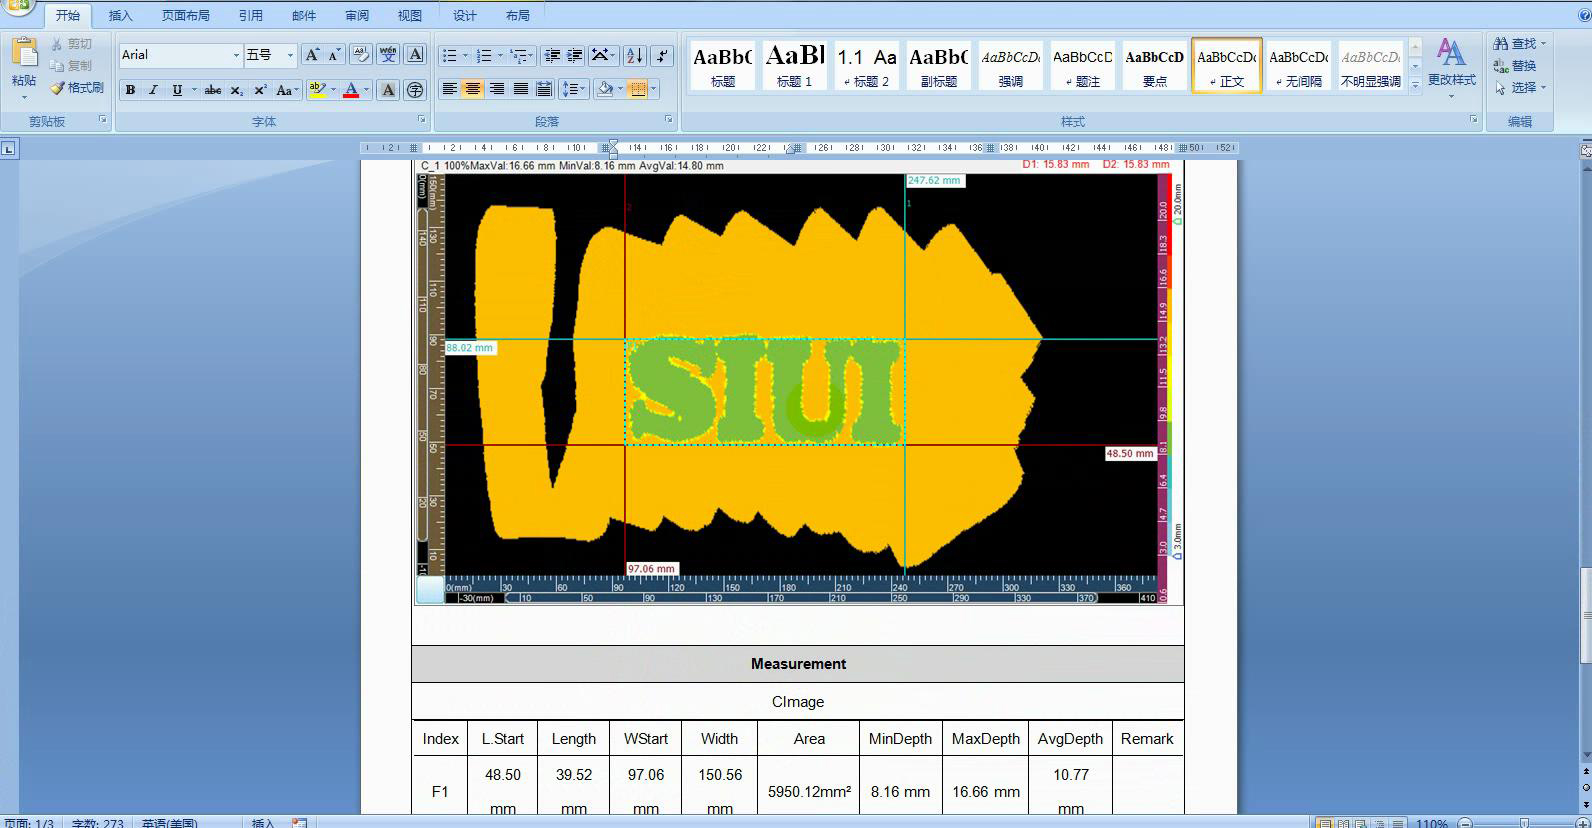
Task: Click the red font color button
Action: [351, 90]
